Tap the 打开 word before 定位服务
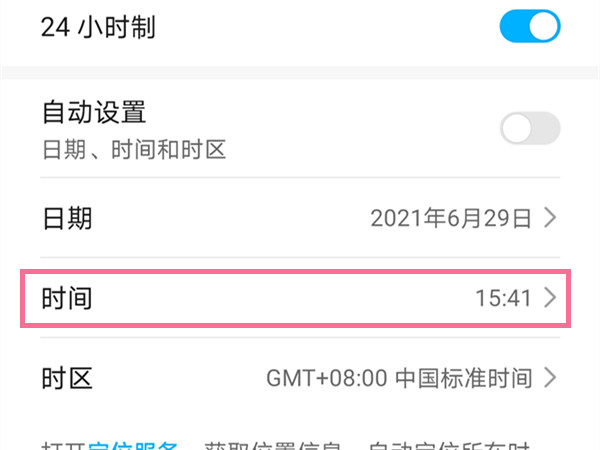Viewport: 600px width, 450px height. pyautogui.click(x=64, y=445)
